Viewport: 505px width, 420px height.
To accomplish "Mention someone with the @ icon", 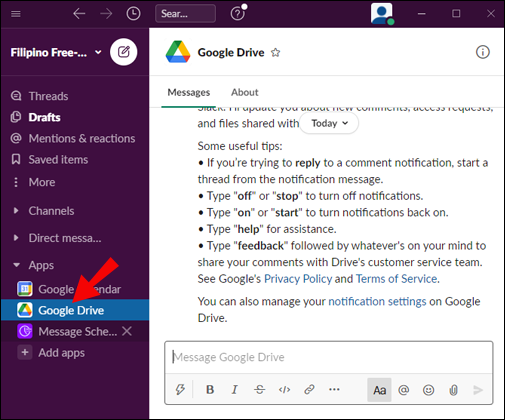I will (x=403, y=390).
